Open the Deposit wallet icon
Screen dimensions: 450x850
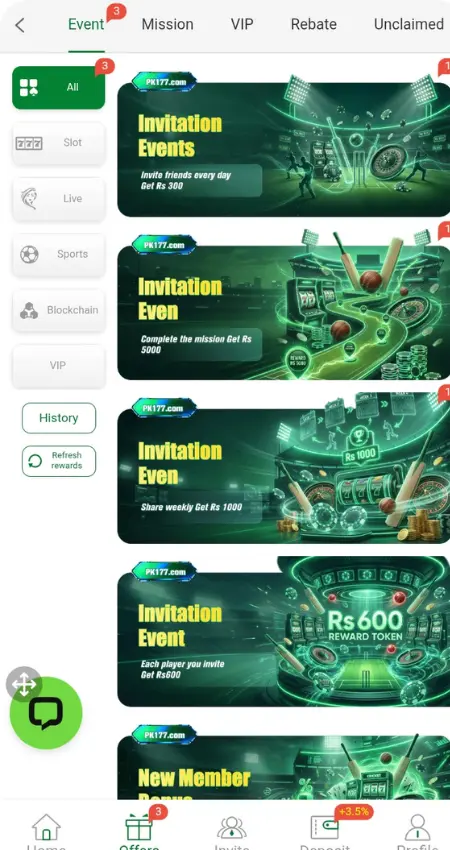(324, 828)
